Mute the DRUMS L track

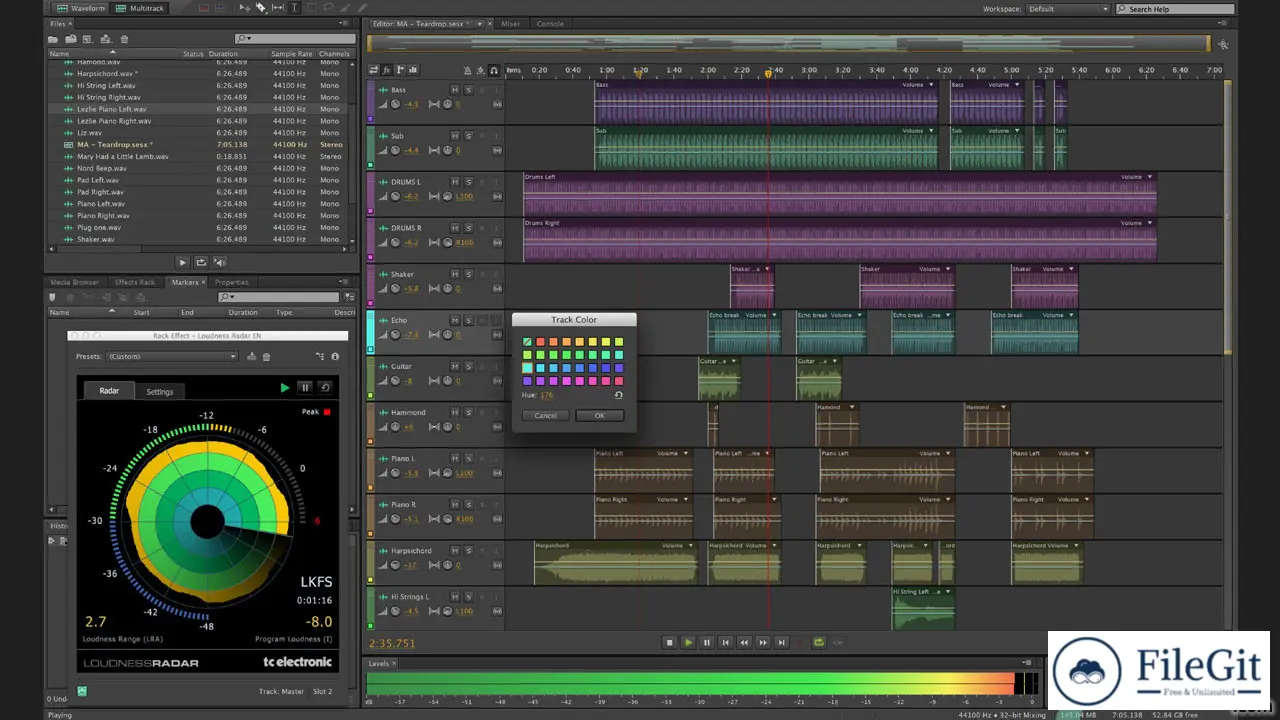tap(455, 182)
